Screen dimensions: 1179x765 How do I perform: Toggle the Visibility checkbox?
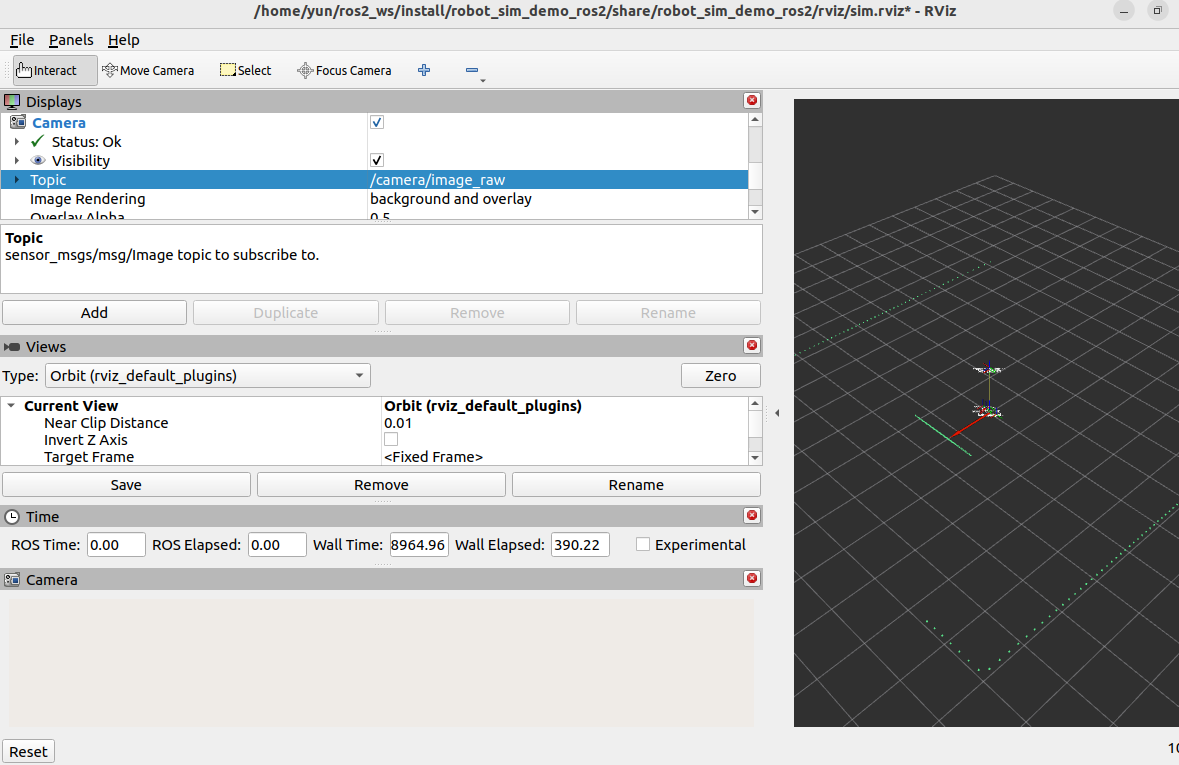[377, 159]
